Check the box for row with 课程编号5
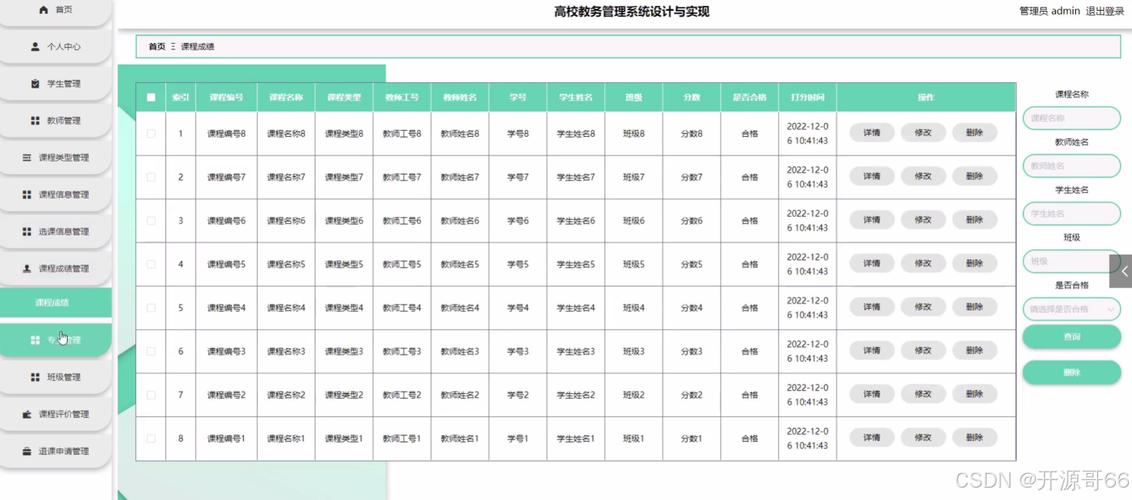The height and width of the screenshot is (500, 1132). click(x=151, y=264)
